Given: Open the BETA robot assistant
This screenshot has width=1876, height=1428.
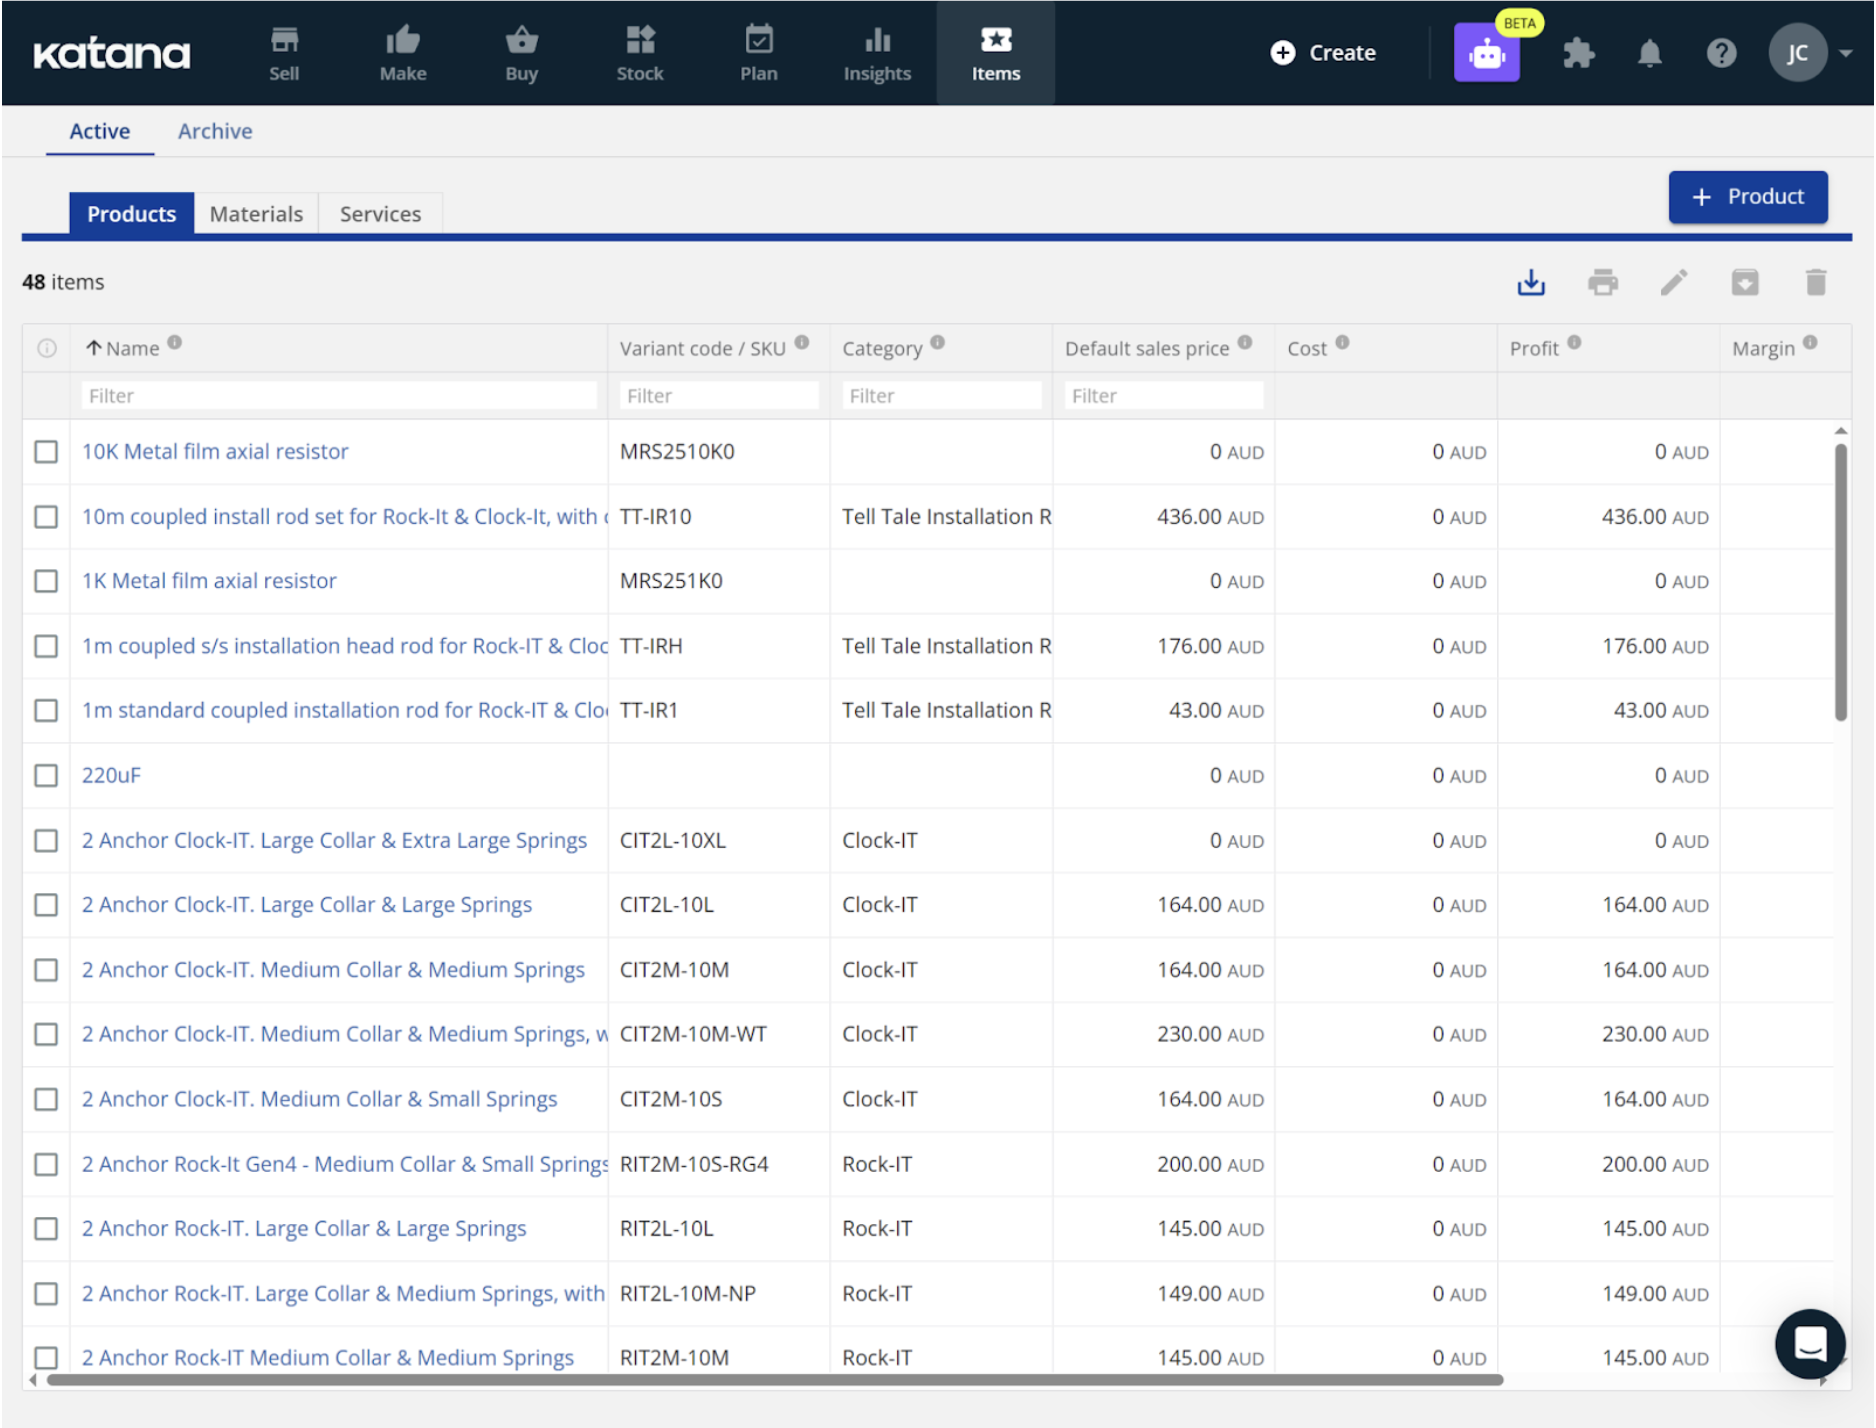Looking at the screenshot, I should click(1487, 53).
